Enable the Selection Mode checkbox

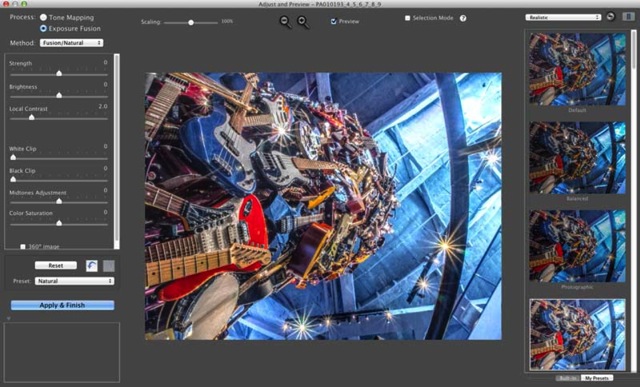pyautogui.click(x=407, y=18)
